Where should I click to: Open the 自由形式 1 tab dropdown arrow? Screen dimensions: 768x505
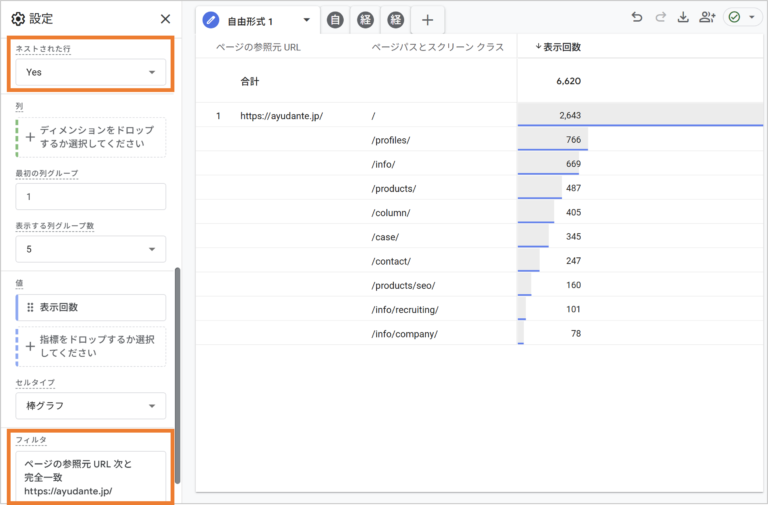click(x=306, y=20)
